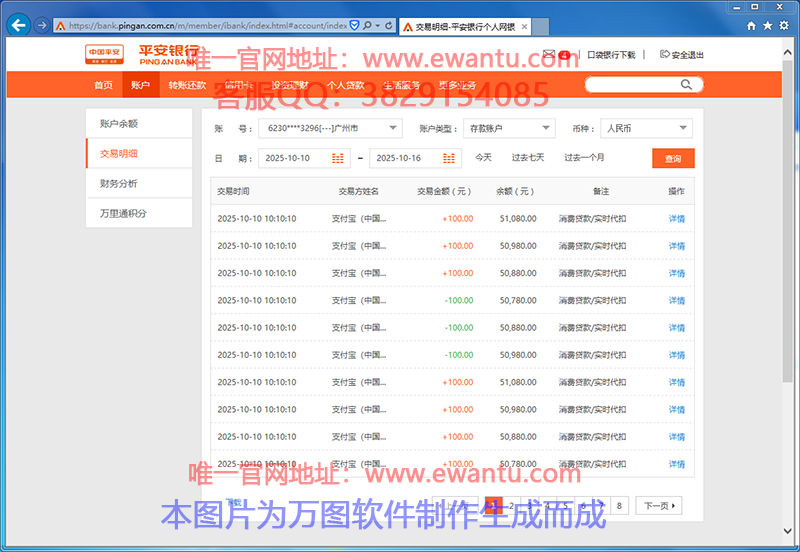
Task: Click the security shield icon in address bar
Action: [x=354, y=25]
